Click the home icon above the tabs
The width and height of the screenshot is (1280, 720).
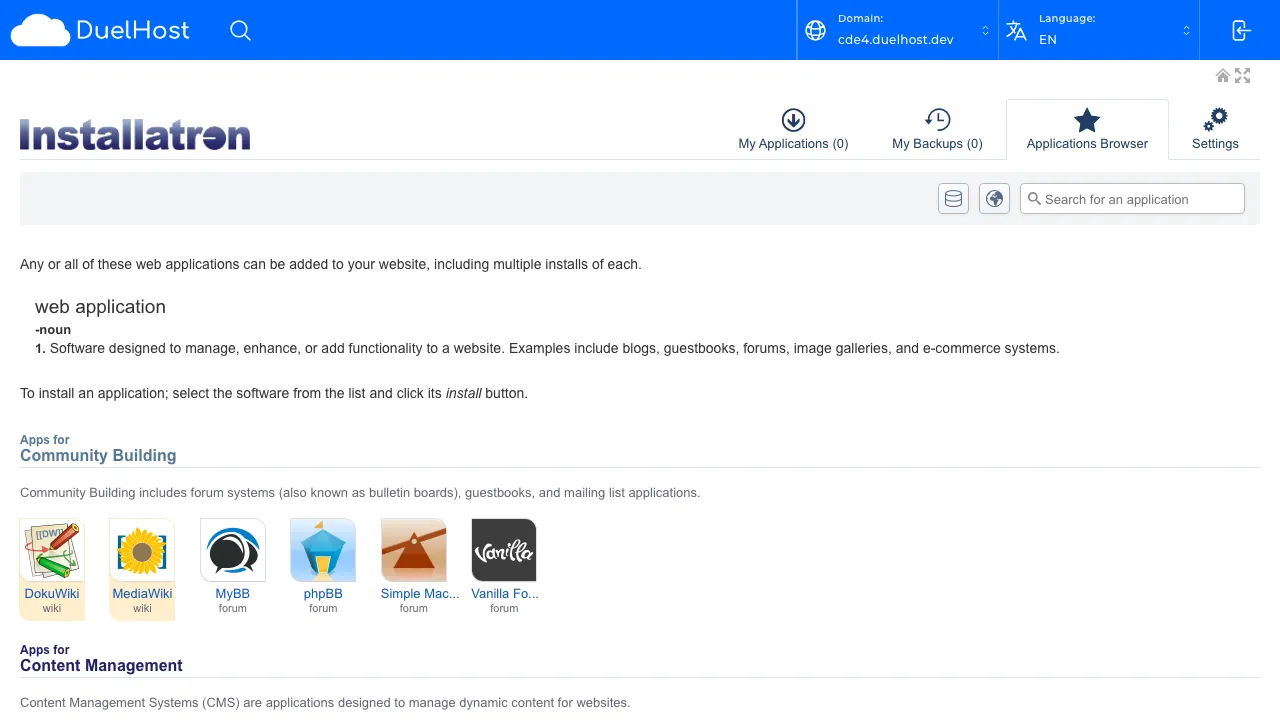coord(1223,75)
